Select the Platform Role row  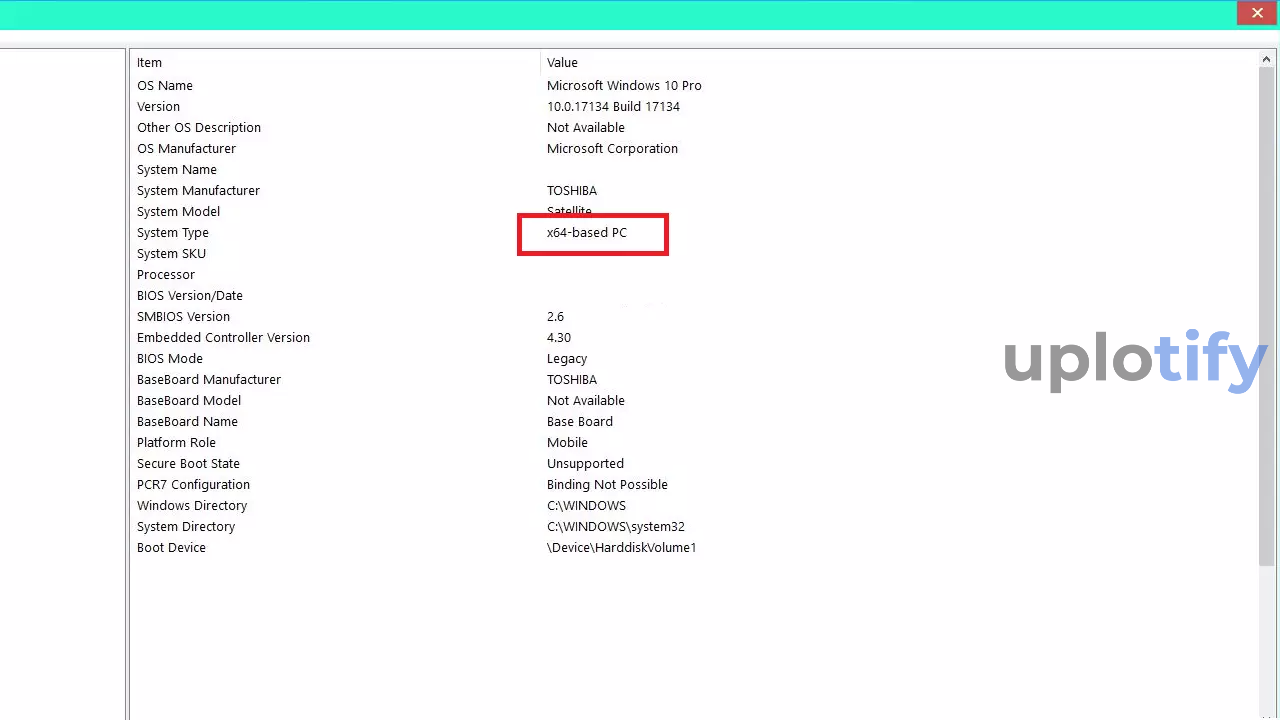click(694, 442)
